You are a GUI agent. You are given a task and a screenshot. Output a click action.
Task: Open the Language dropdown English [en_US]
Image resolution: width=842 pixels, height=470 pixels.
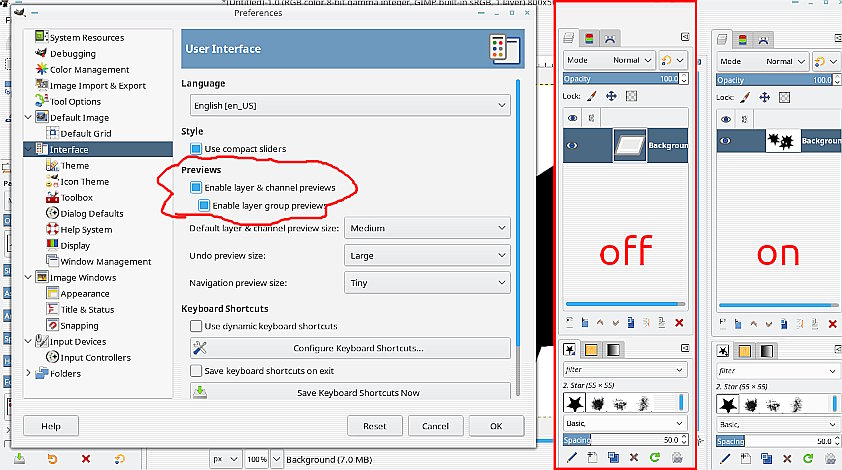click(x=350, y=105)
